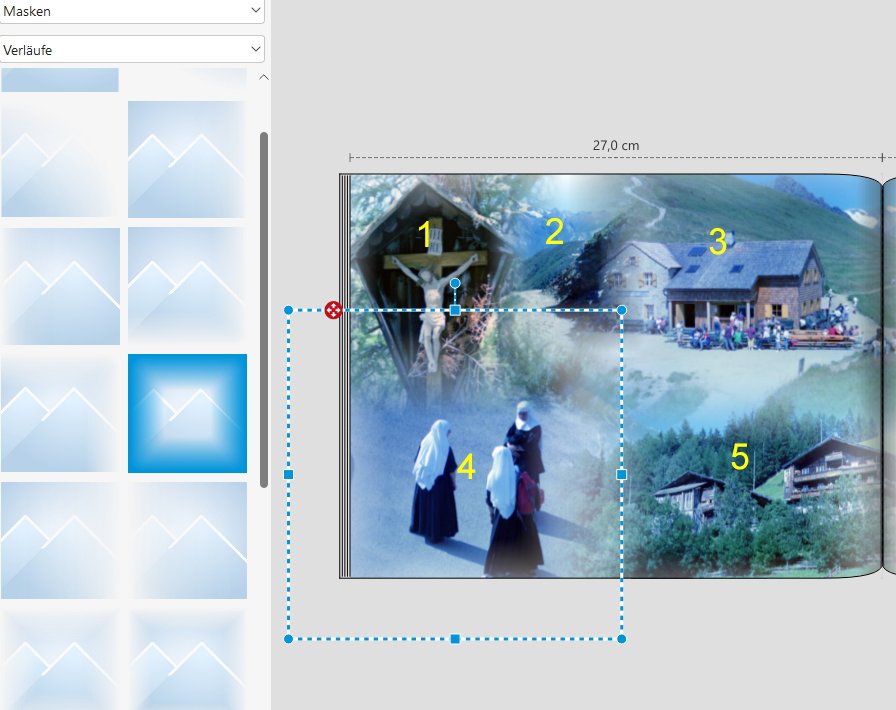Image resolution: width=896 pixels, height=710 pixels.
Task: Choose the mask thumbnail directly below the highlighted one
Action: coord(187,540)
